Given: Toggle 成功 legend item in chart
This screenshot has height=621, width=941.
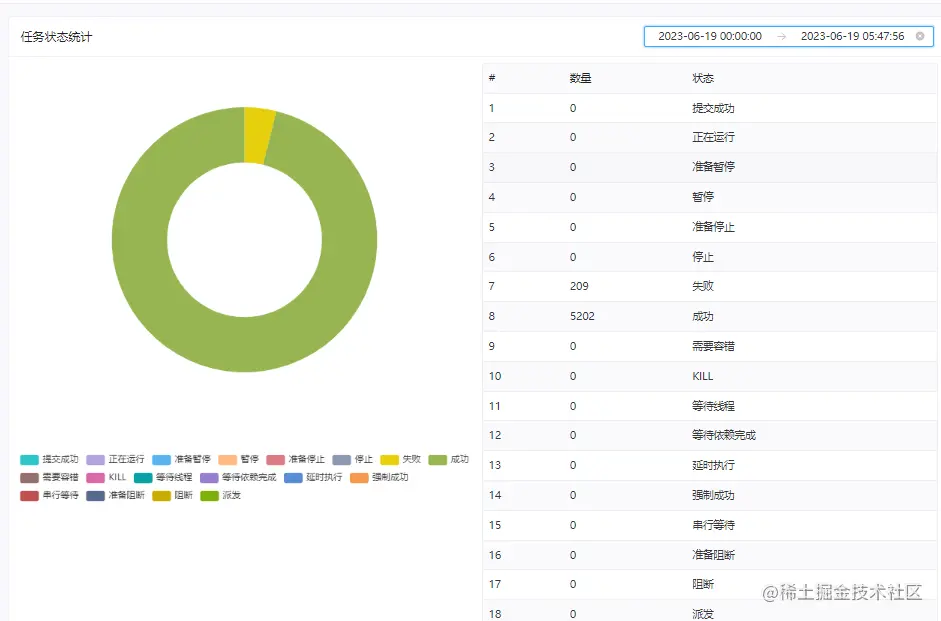Looking at the screenshot, I should 448,460.
